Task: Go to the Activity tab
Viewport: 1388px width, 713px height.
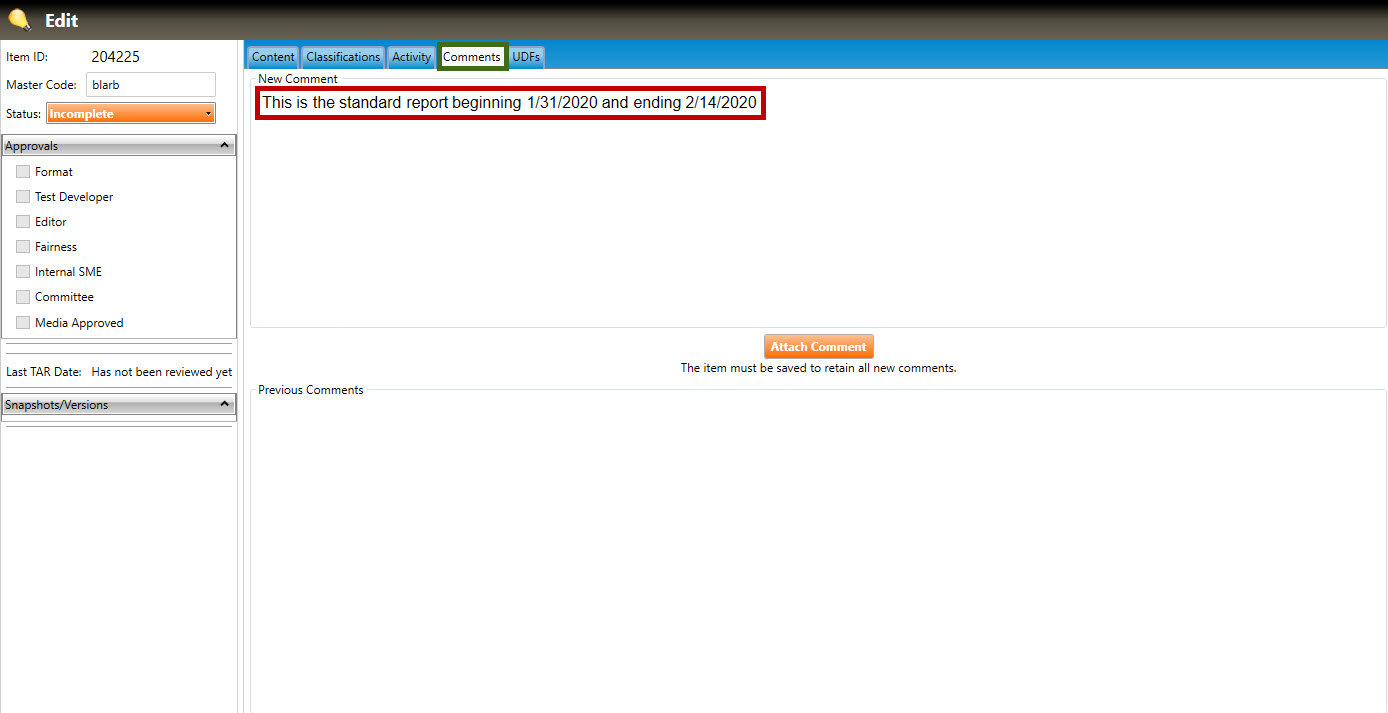Action: click(x=411, y=57)
